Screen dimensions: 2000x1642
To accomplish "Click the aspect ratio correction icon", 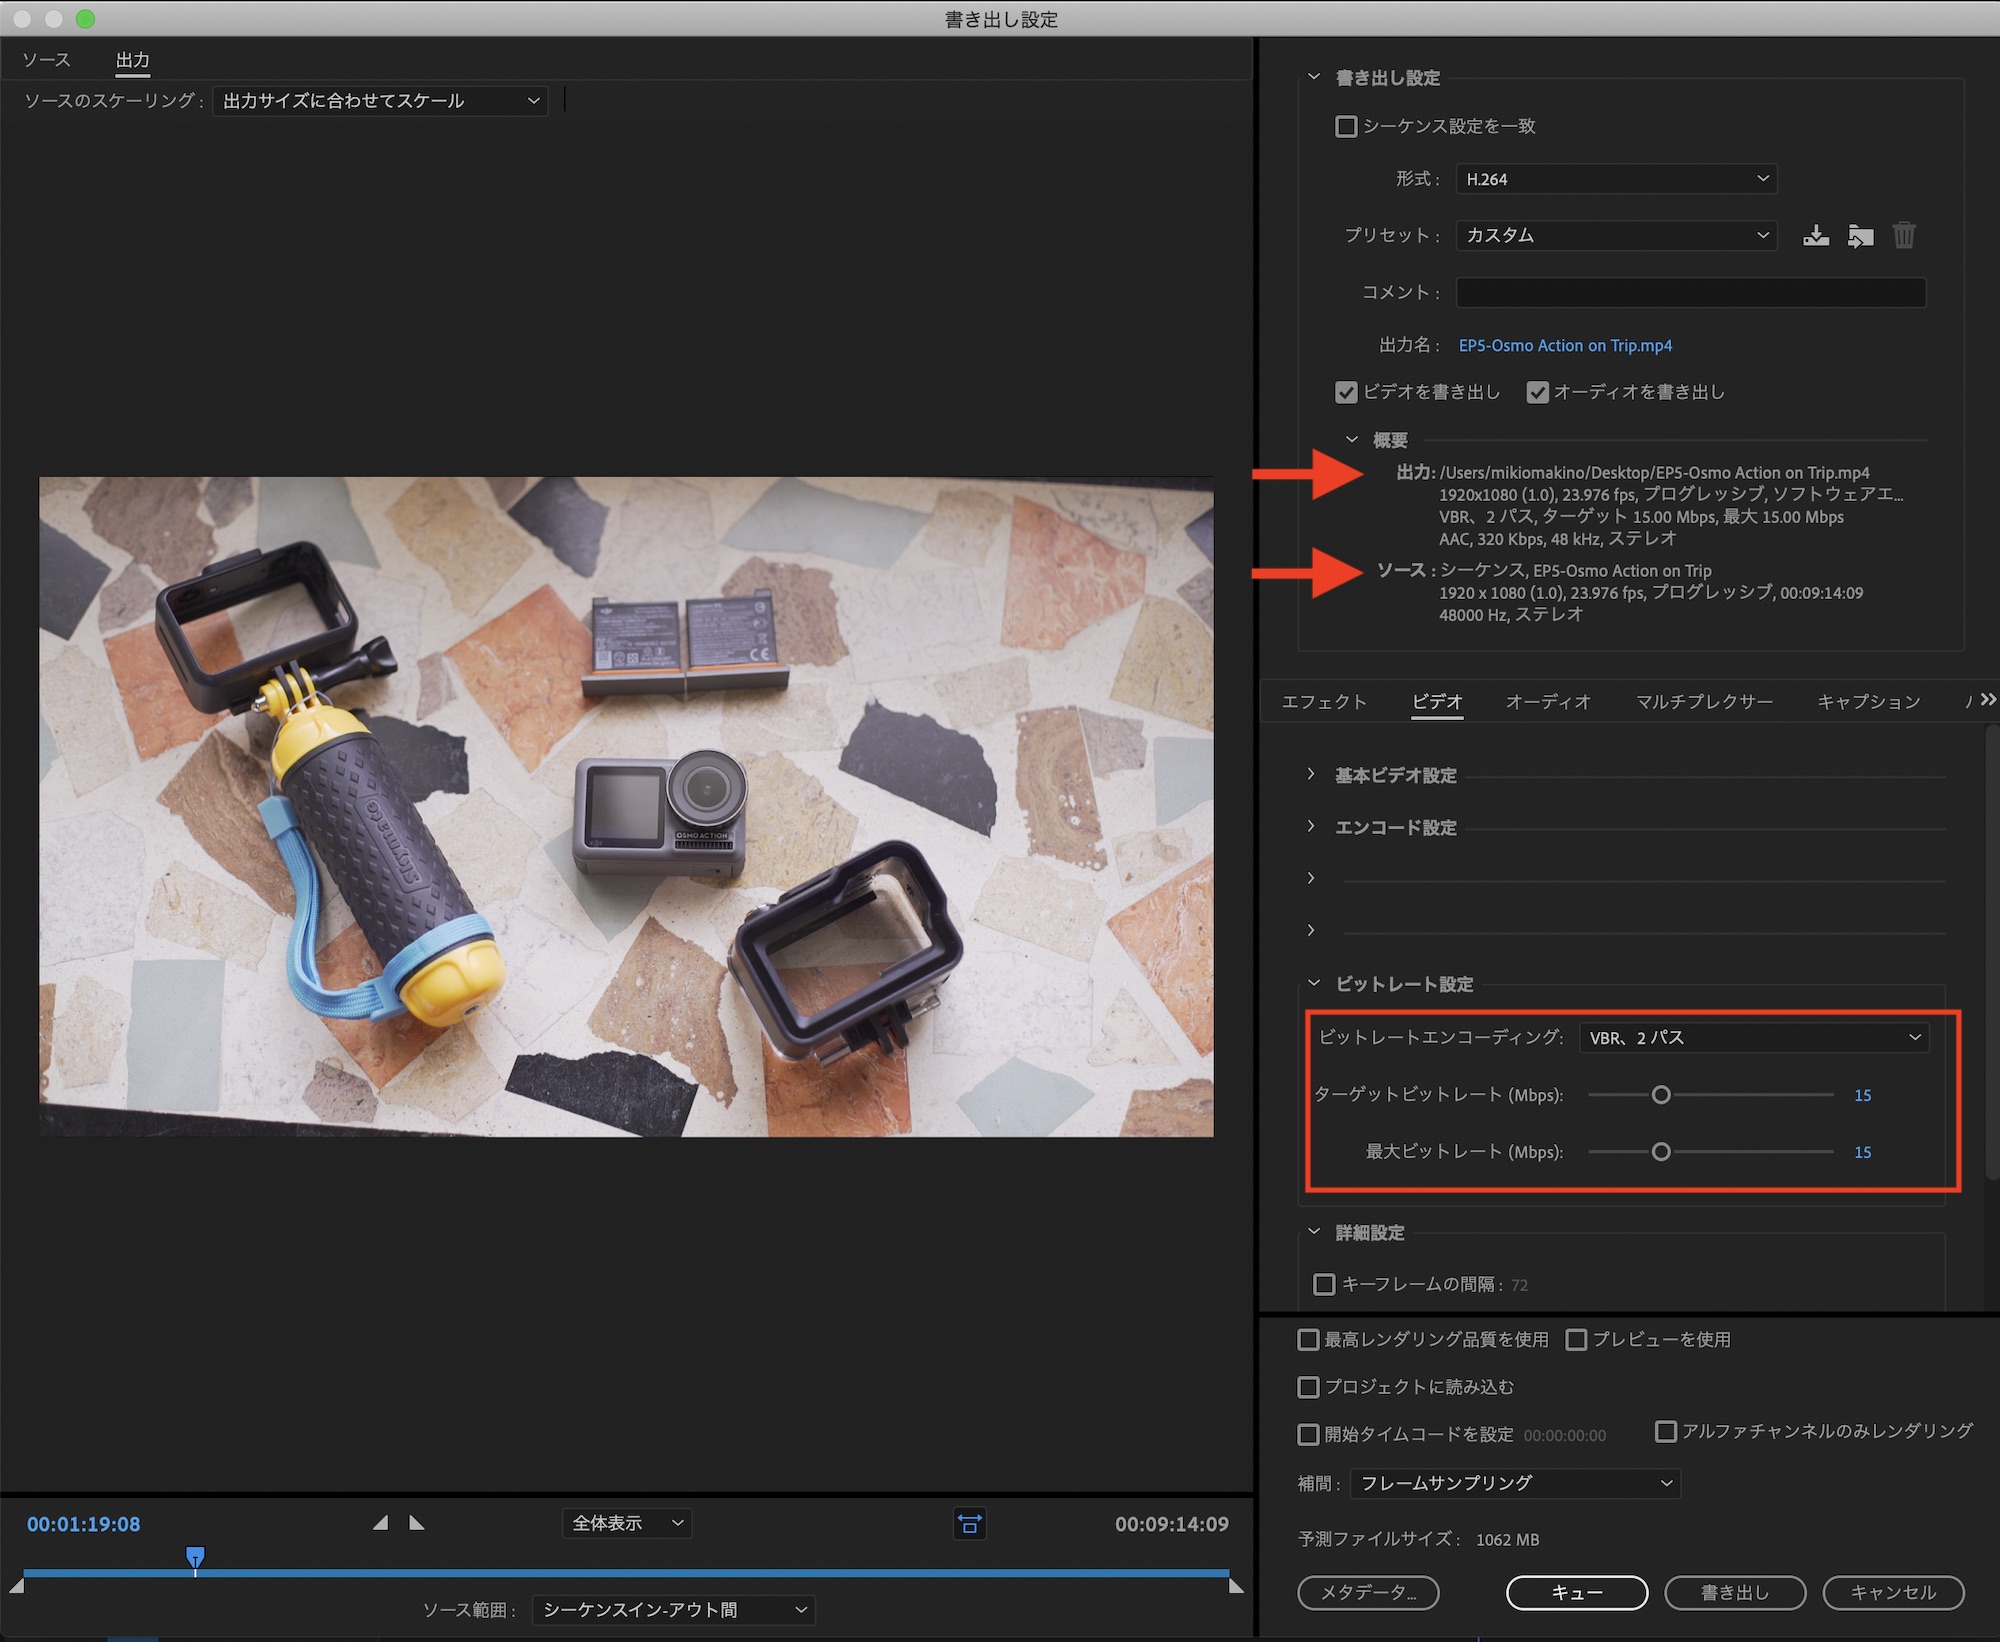I will coord(969,1524).
